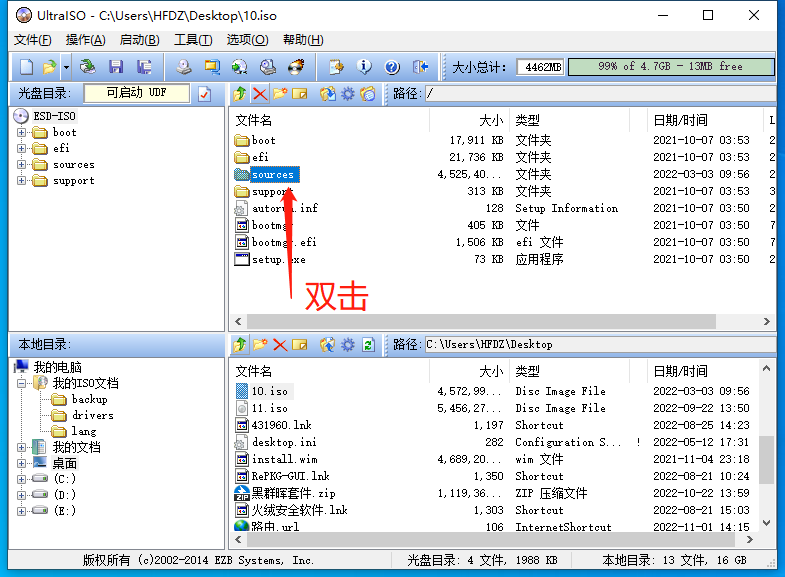
Task: Open the 选项(O) menu
Action: tap(247, 40)
